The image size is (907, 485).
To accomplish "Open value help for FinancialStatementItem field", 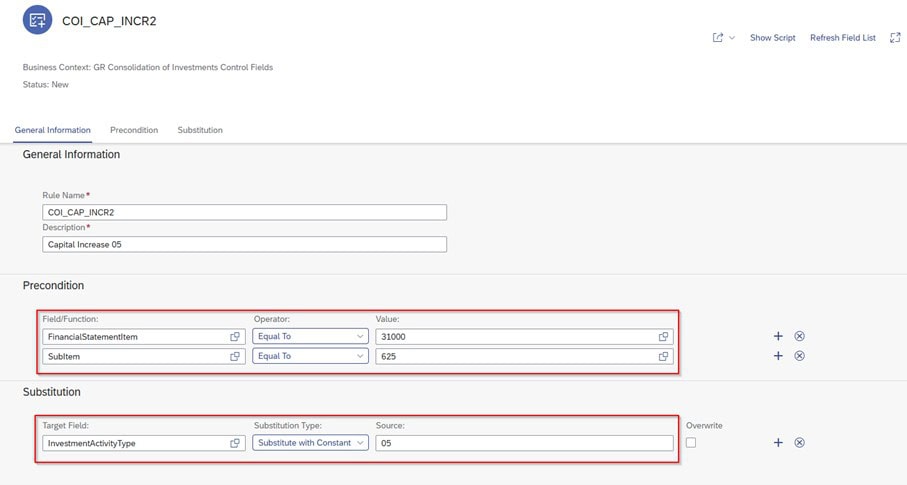I will click(x=235, y=337).
